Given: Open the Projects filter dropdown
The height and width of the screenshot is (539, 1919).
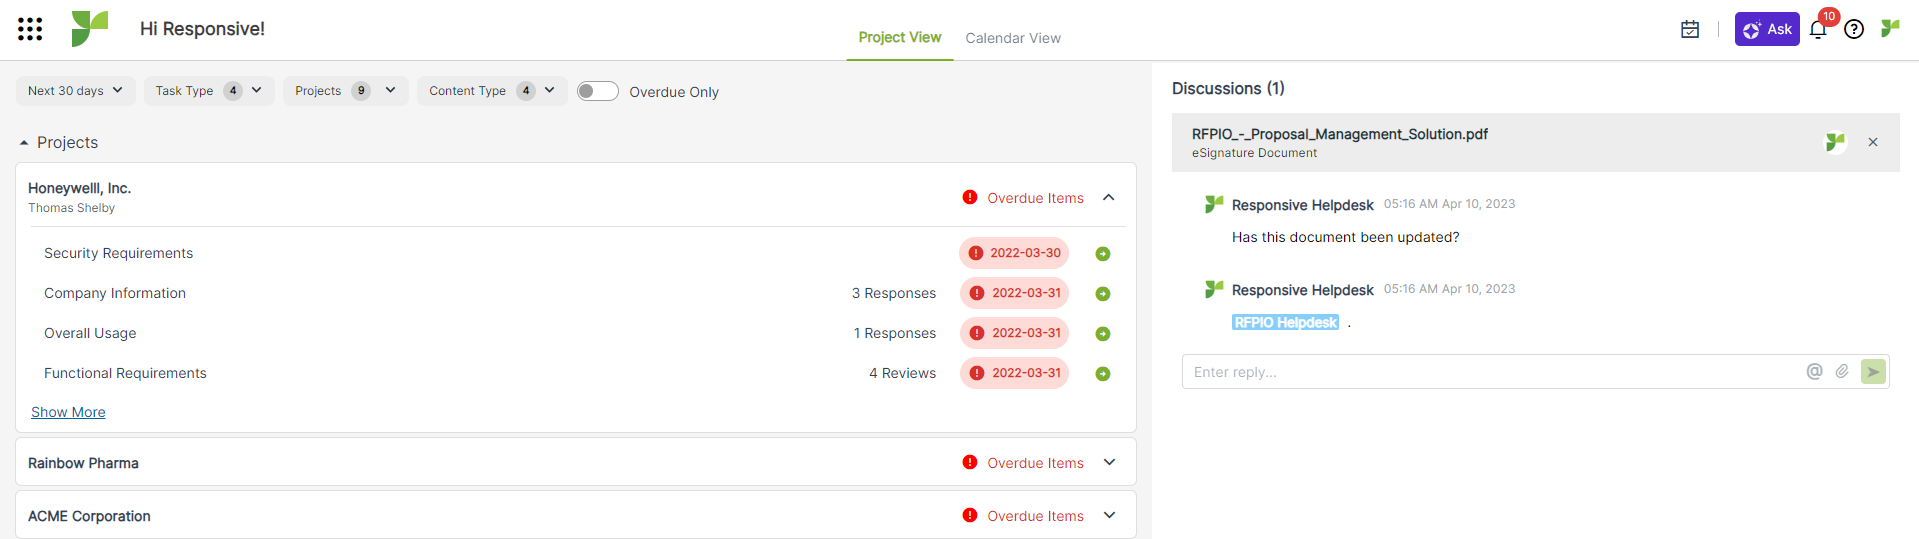Looking at the screenshot, I should 346,91.
